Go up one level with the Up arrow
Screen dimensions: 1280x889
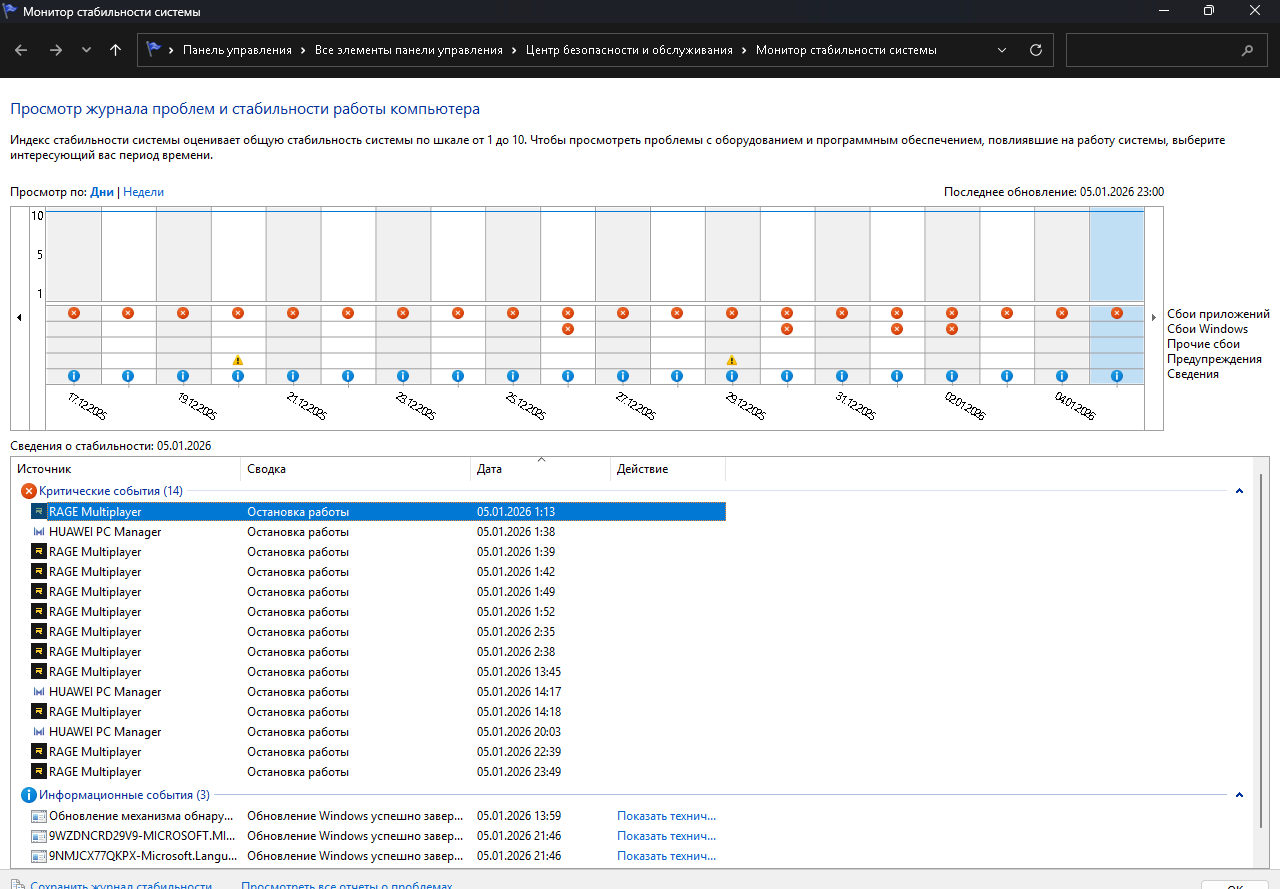(x=116, y=50)
